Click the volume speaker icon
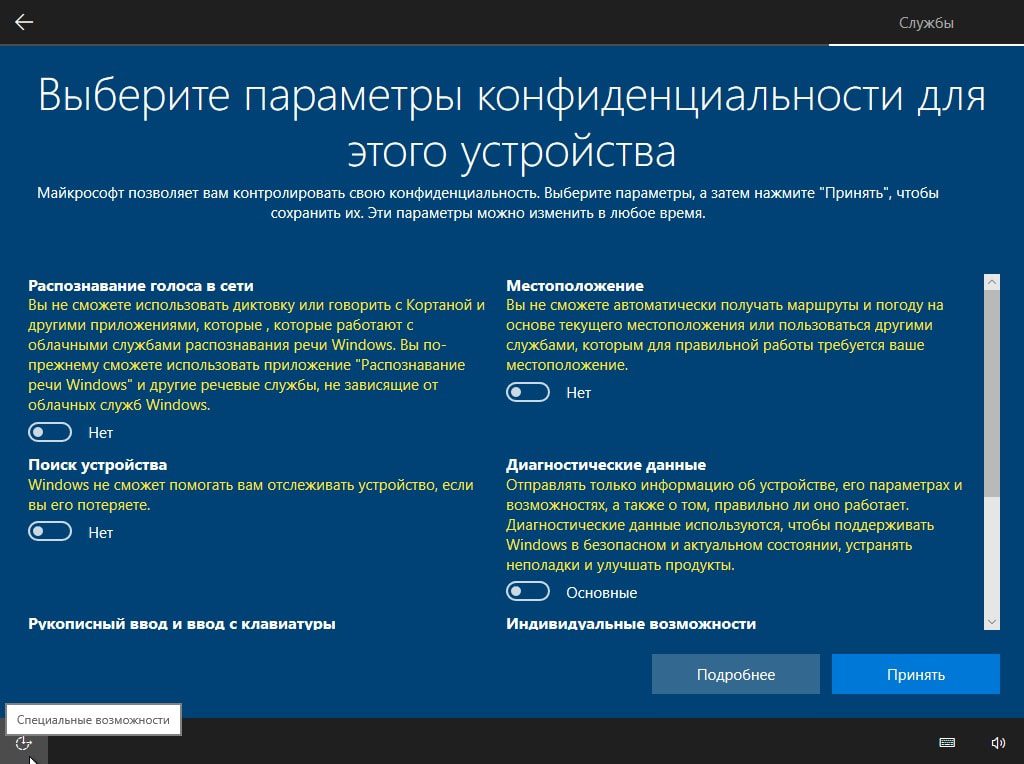1024x764 pixels. (x=997, y=742)
